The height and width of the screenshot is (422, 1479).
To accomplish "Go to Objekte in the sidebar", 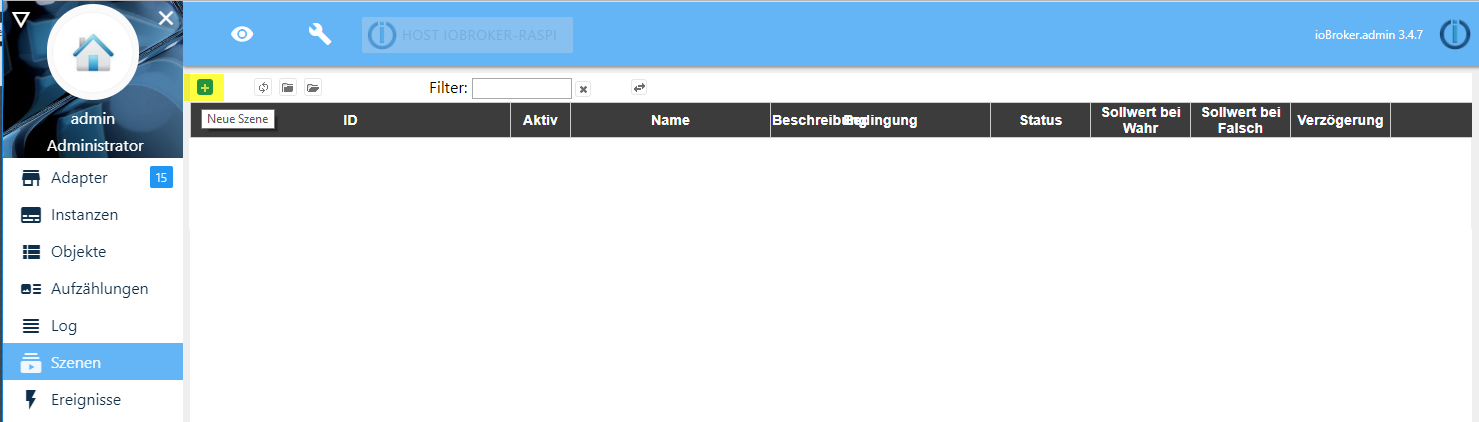I will pyautogui.click(x=78, y=252).
